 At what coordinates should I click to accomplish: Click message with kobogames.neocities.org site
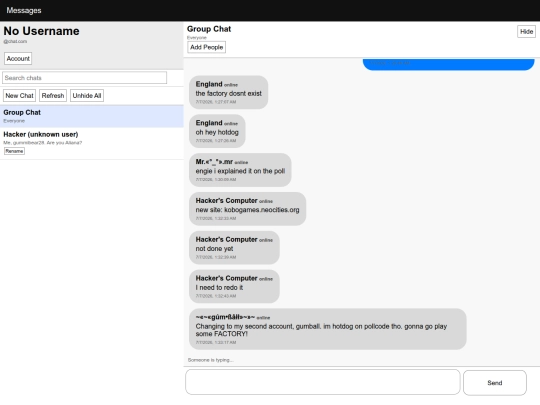coord(247,209)
